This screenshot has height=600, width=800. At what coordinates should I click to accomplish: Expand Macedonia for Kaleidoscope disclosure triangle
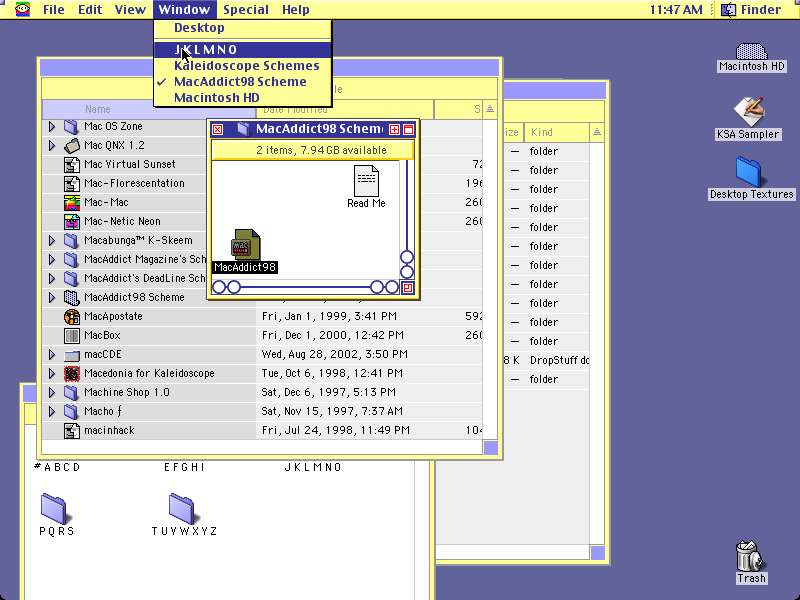[52, 373]
